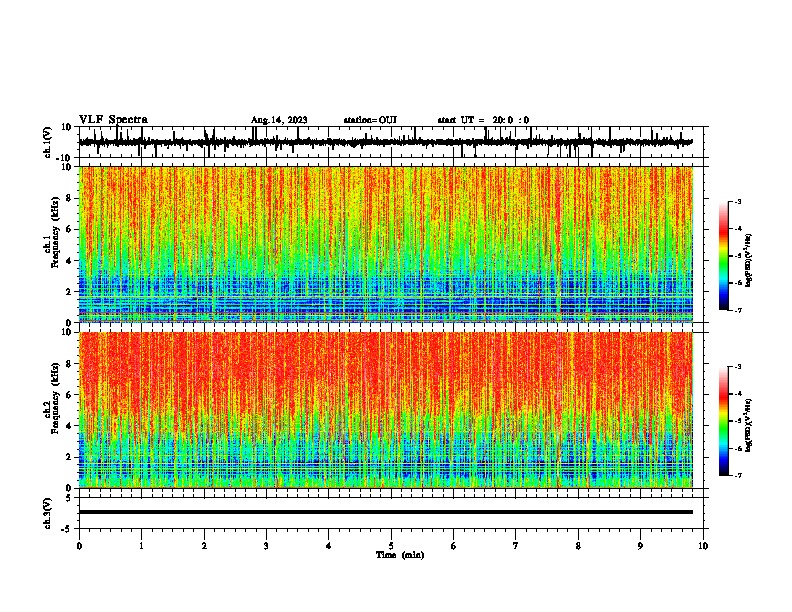Click the "station=OUI" label
The height and width of the screenshot is (612, 792).
(x=370, y=120)
